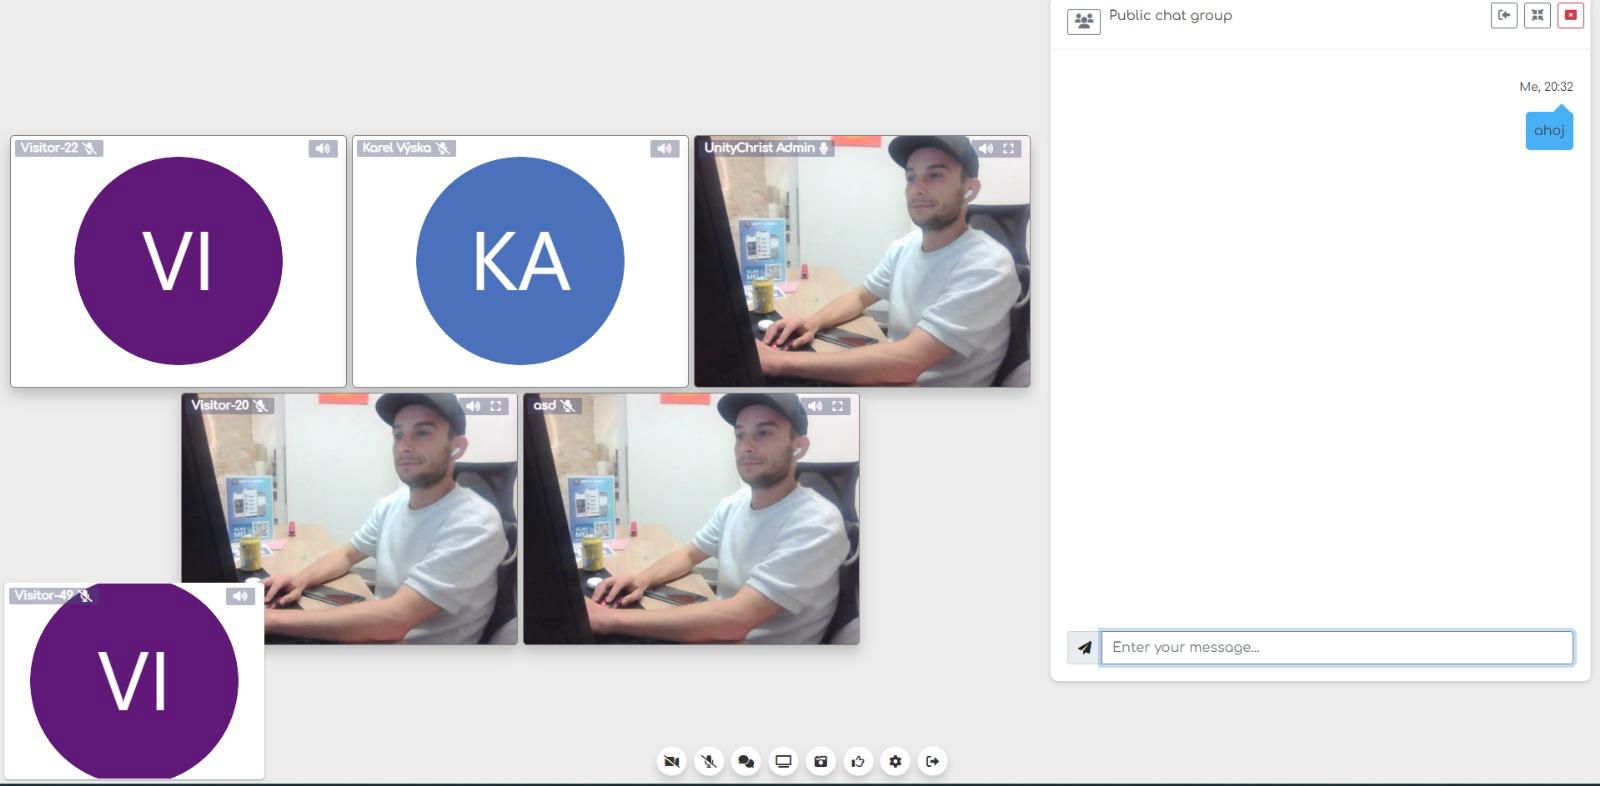1600x786 pixels.
Task: Pop out the chat panel
Action: click(x=1503, y=15)
